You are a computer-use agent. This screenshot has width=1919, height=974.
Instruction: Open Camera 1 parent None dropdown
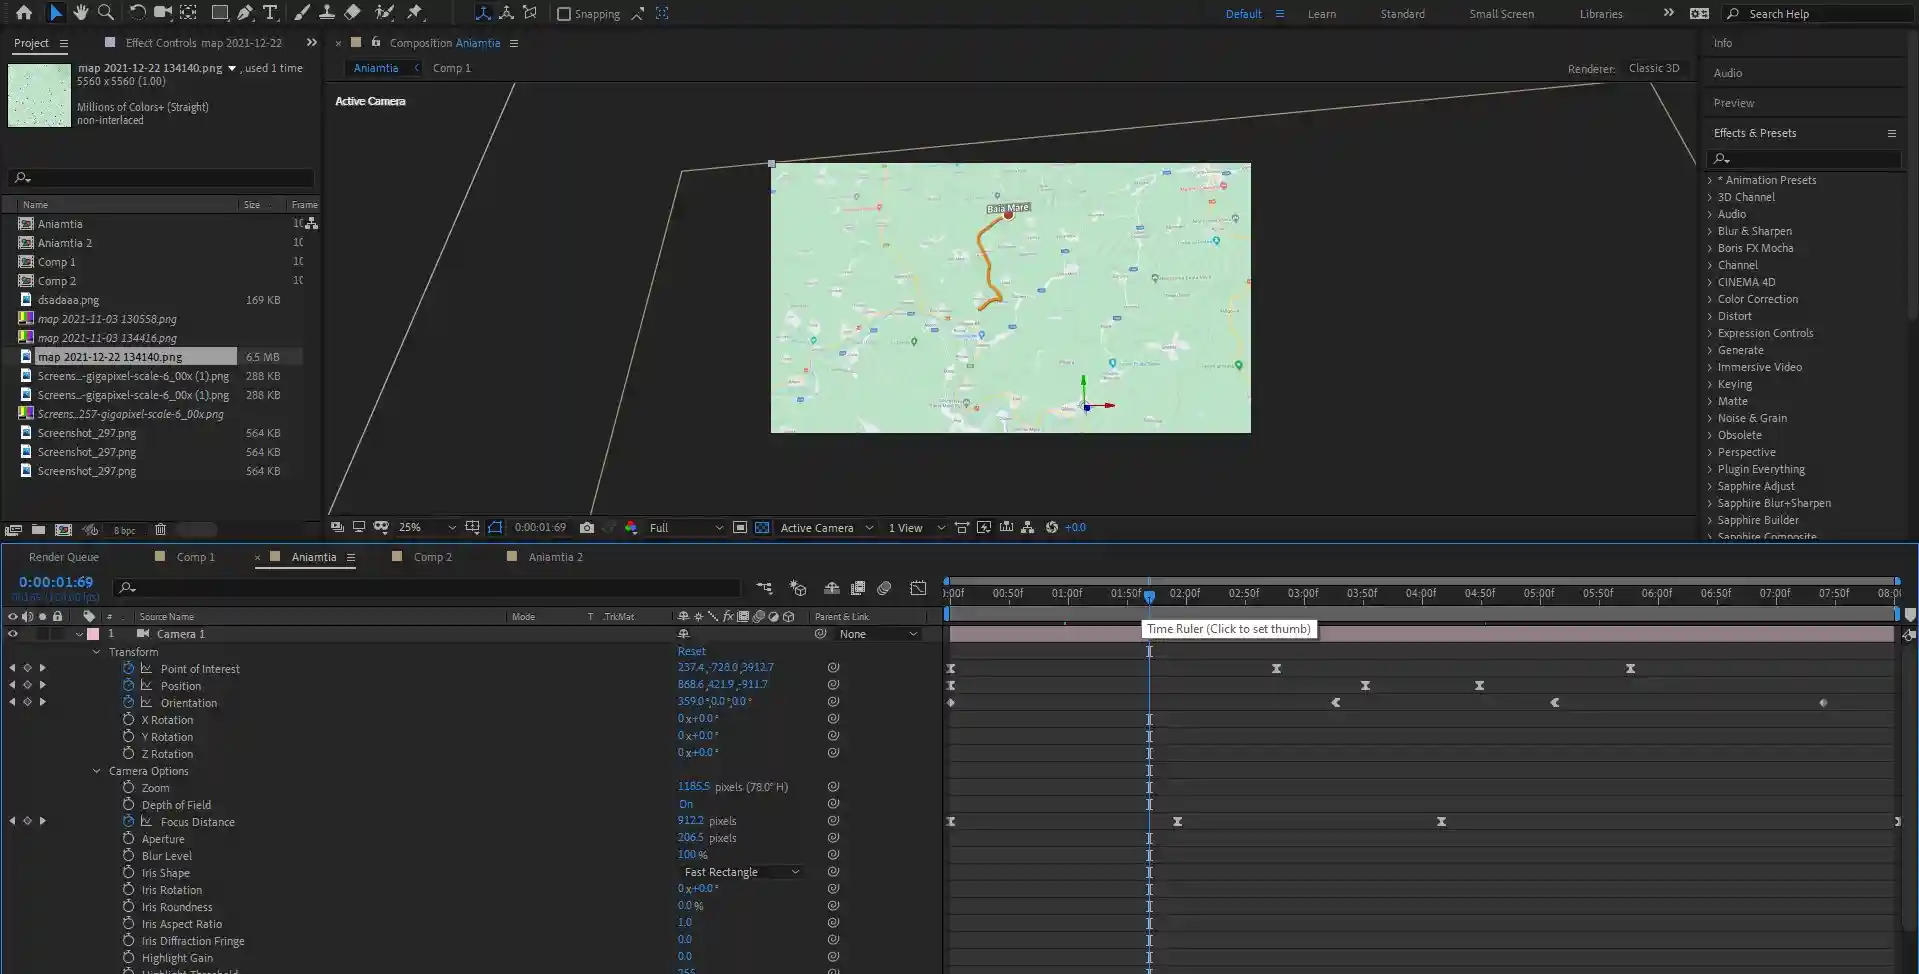pyautogui.click(x=878, y=634)
